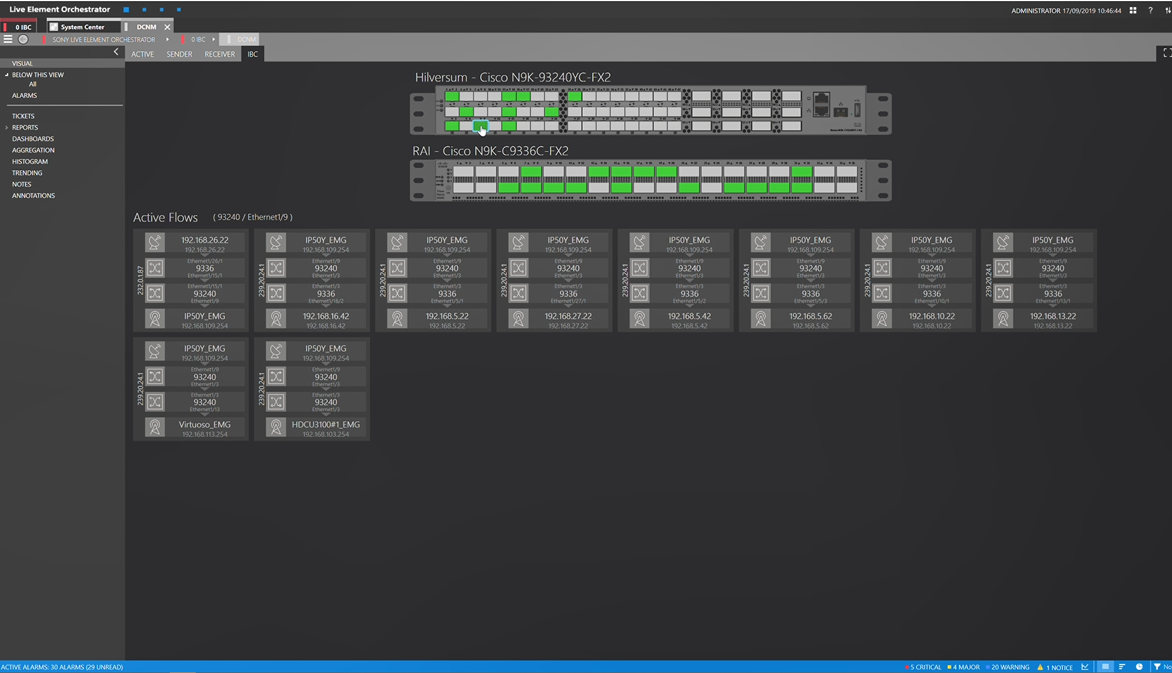1172x673 pixels.
Task: Open the sort lines icon in status bar
Action: pos(1122,667)
